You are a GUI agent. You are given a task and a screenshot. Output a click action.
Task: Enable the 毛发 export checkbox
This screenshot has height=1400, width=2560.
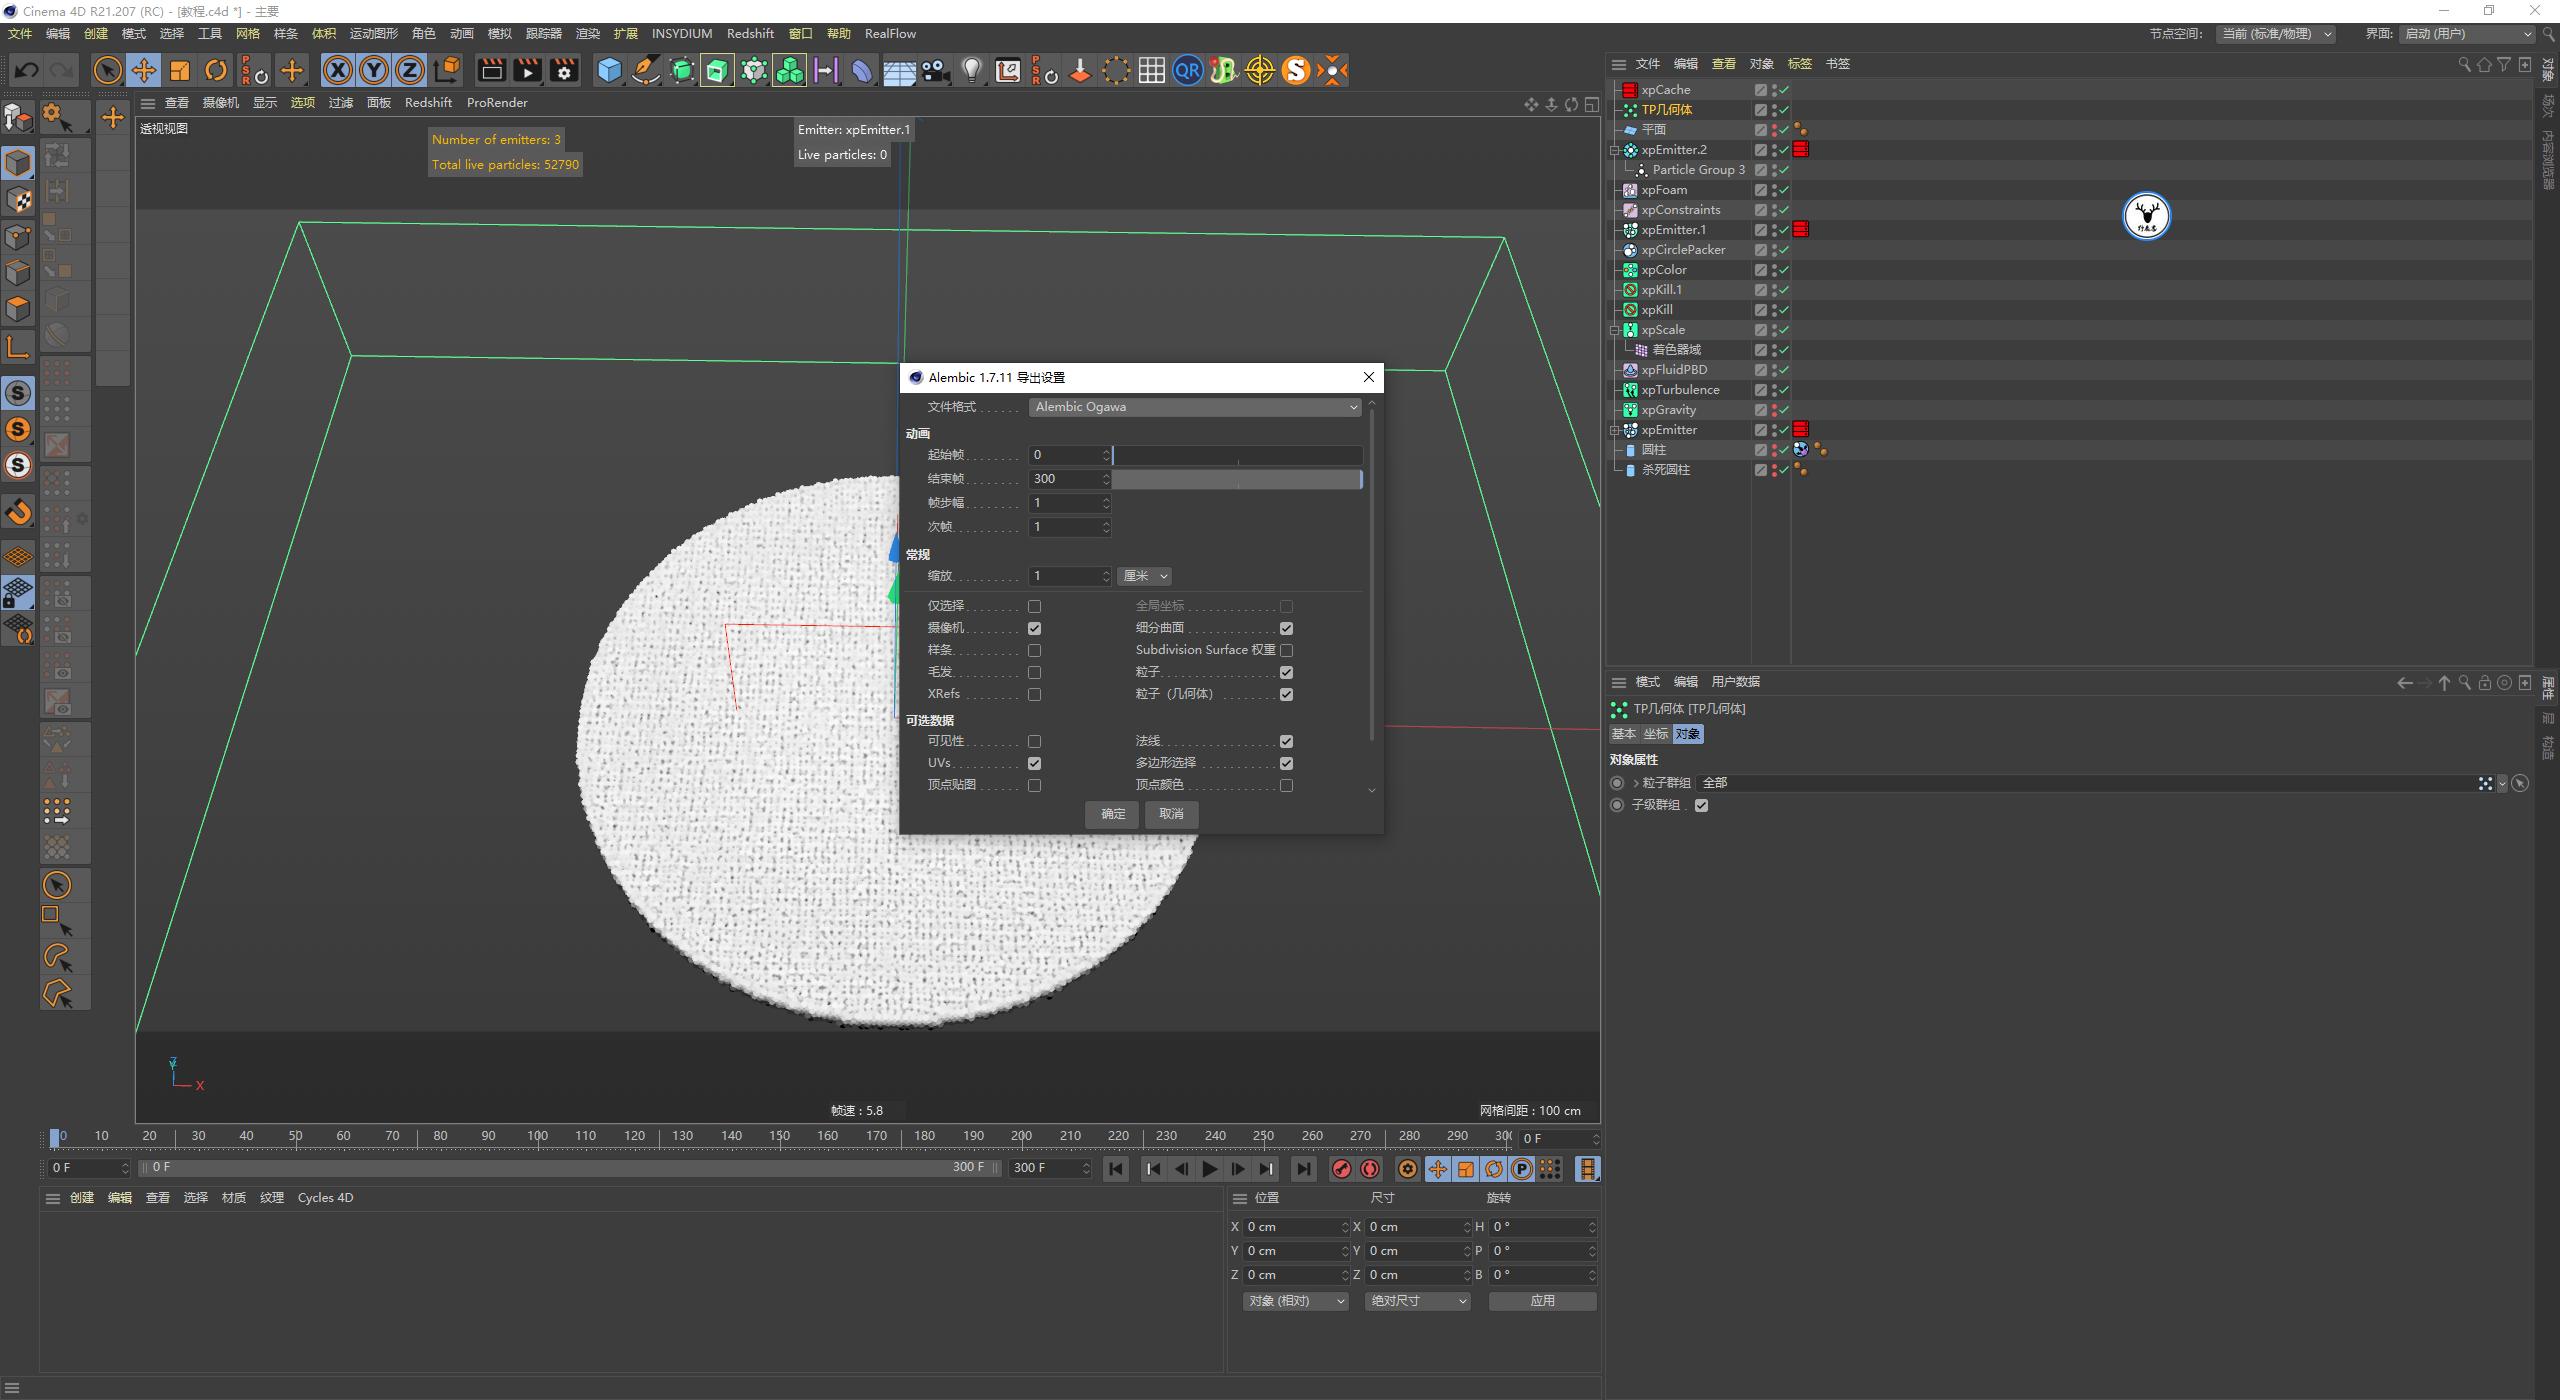[1035, 671]
